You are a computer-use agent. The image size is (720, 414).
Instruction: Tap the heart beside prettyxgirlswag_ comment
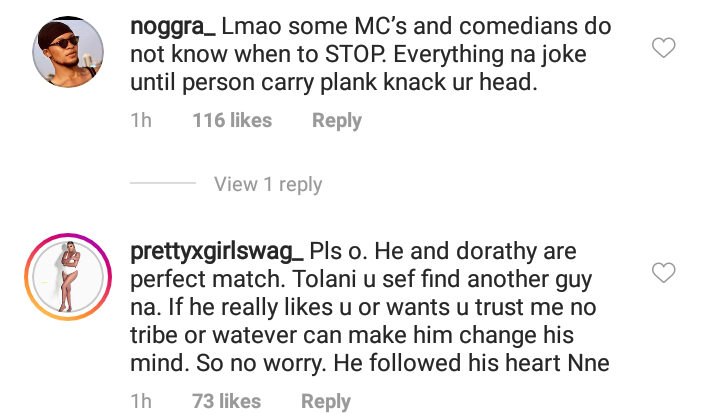click(664, 273)
